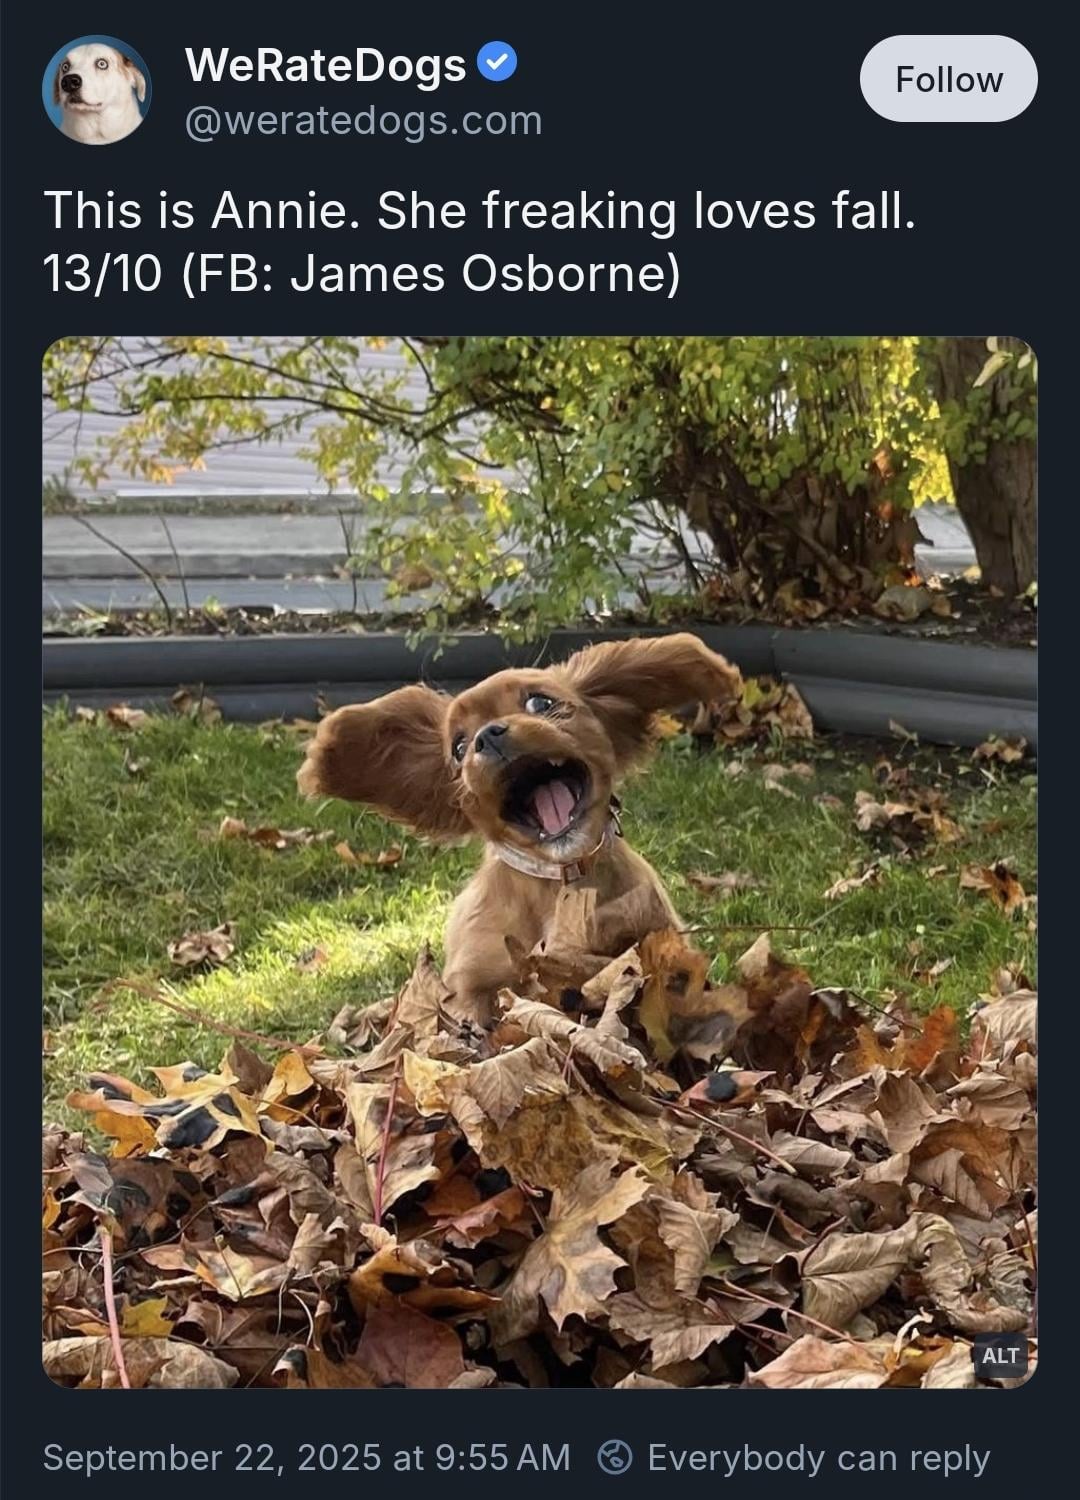Follow the WeRateDogs account

(x=948, y=79)
